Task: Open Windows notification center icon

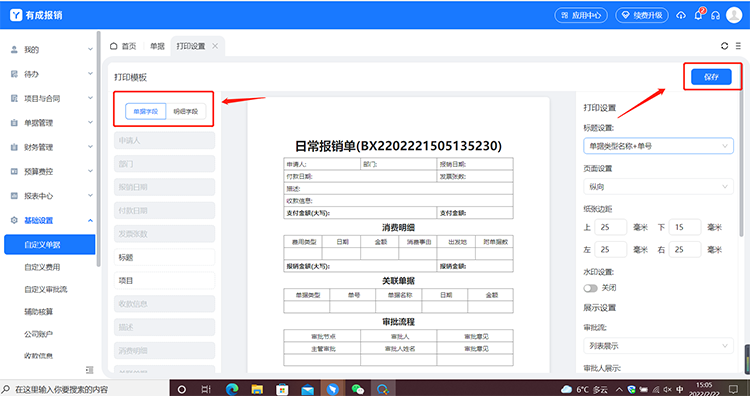Action: [x=733, y=389]
